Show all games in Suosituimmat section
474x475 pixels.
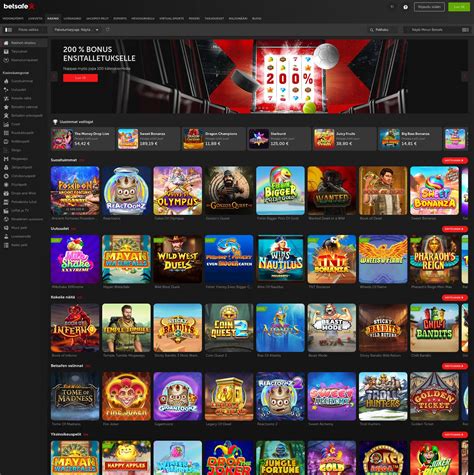(x=455, y=160)
